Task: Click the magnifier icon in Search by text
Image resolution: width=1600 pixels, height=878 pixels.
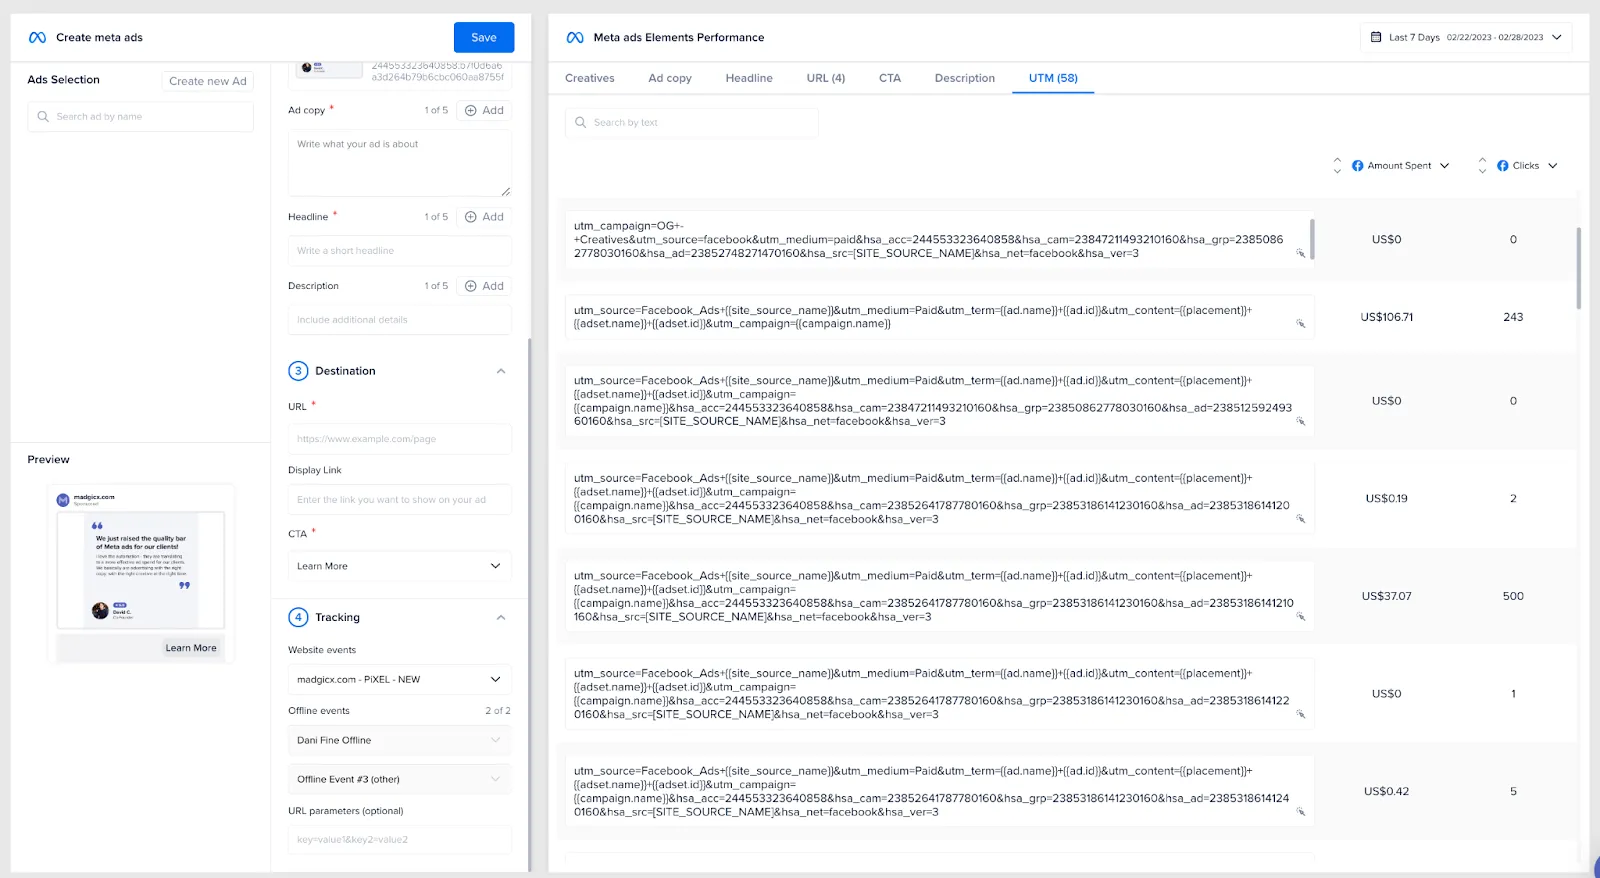Action: (x=580, y=123)
